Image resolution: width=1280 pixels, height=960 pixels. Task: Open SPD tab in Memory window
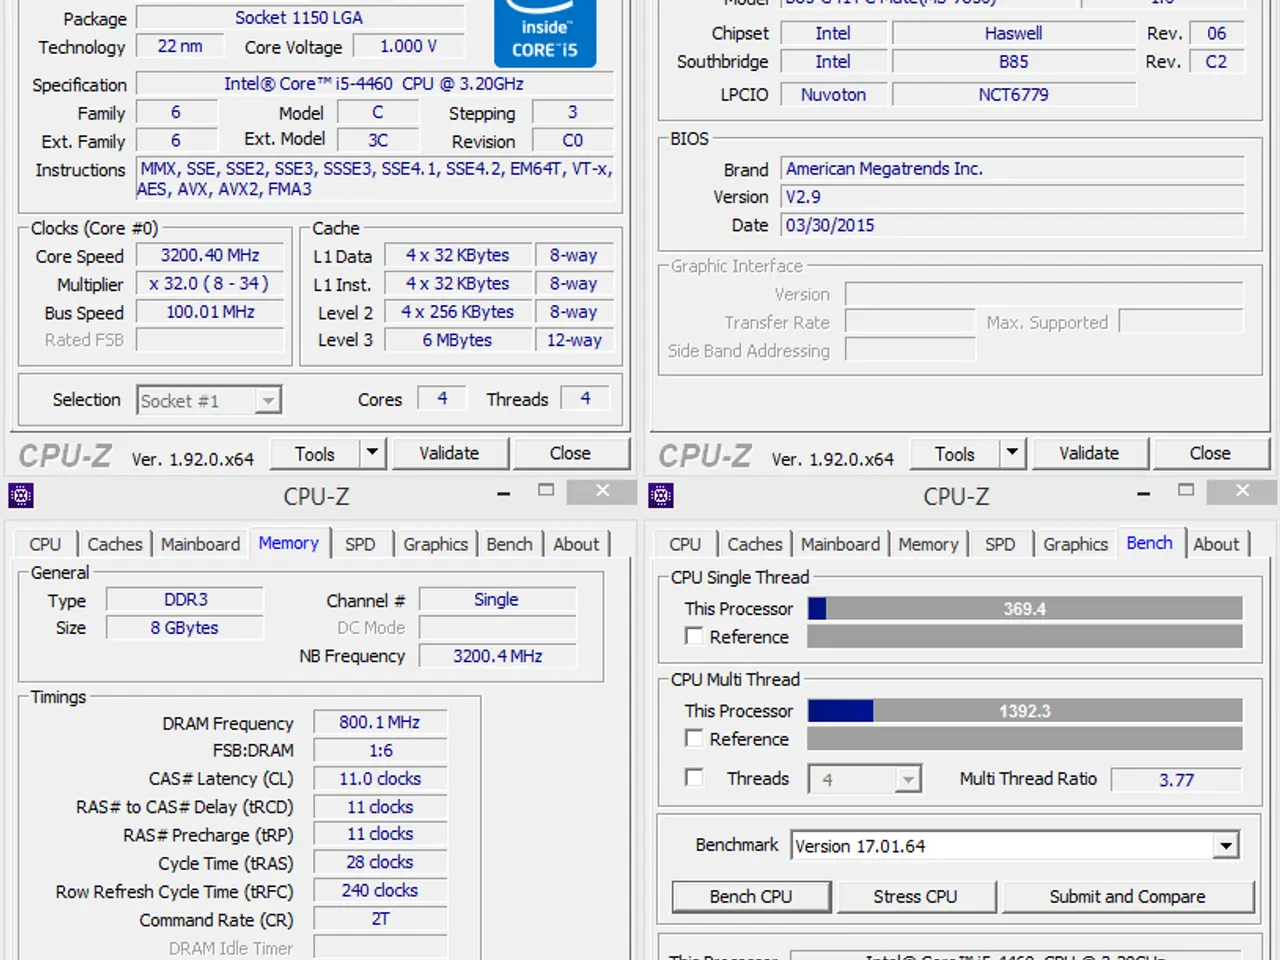pyautogui.click(x=360, y=544)
